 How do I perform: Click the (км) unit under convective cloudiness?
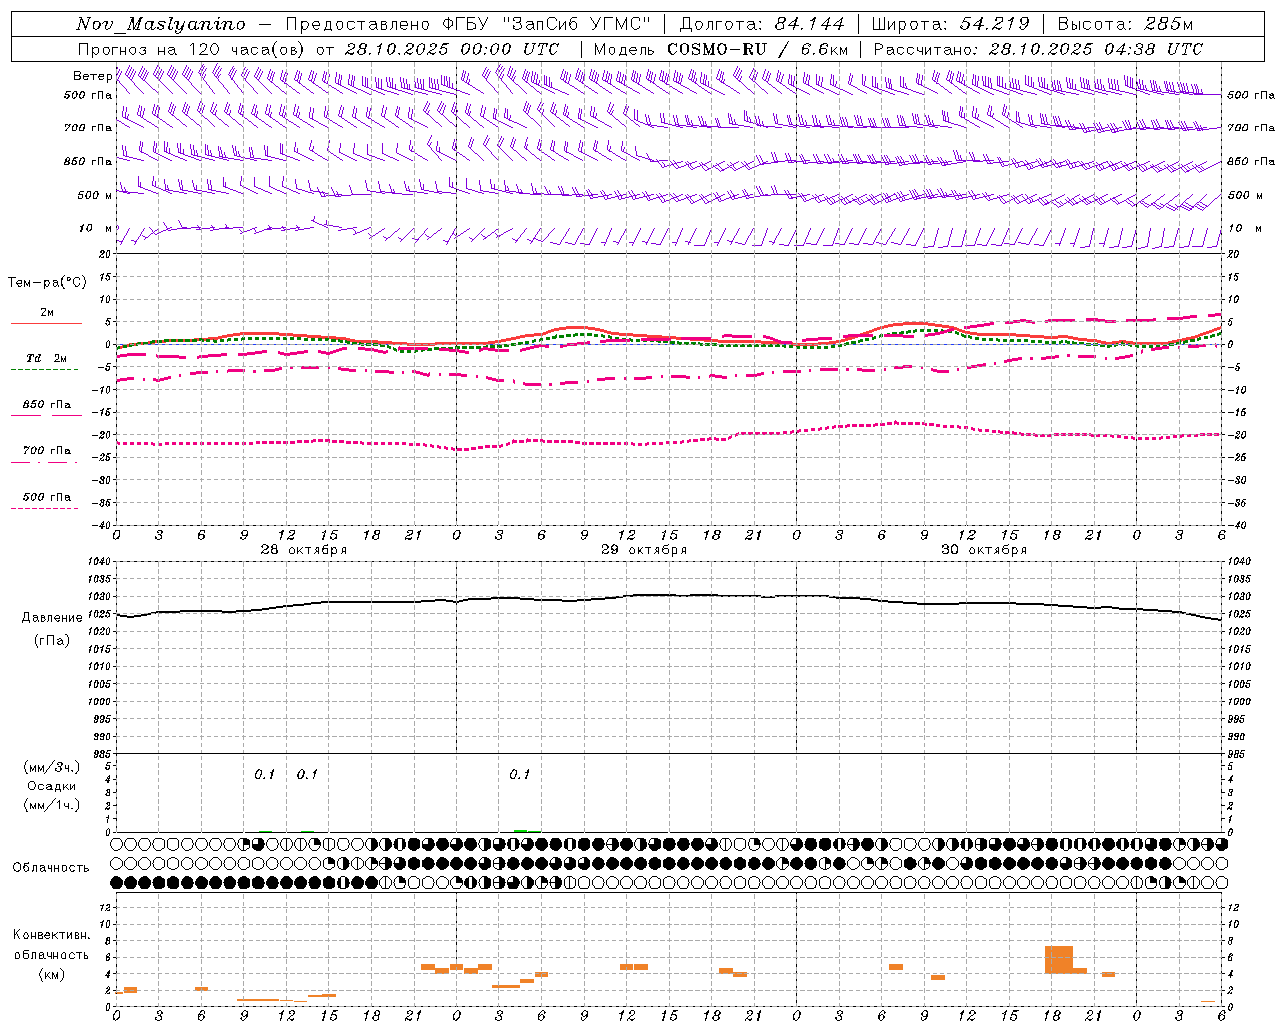51,974
